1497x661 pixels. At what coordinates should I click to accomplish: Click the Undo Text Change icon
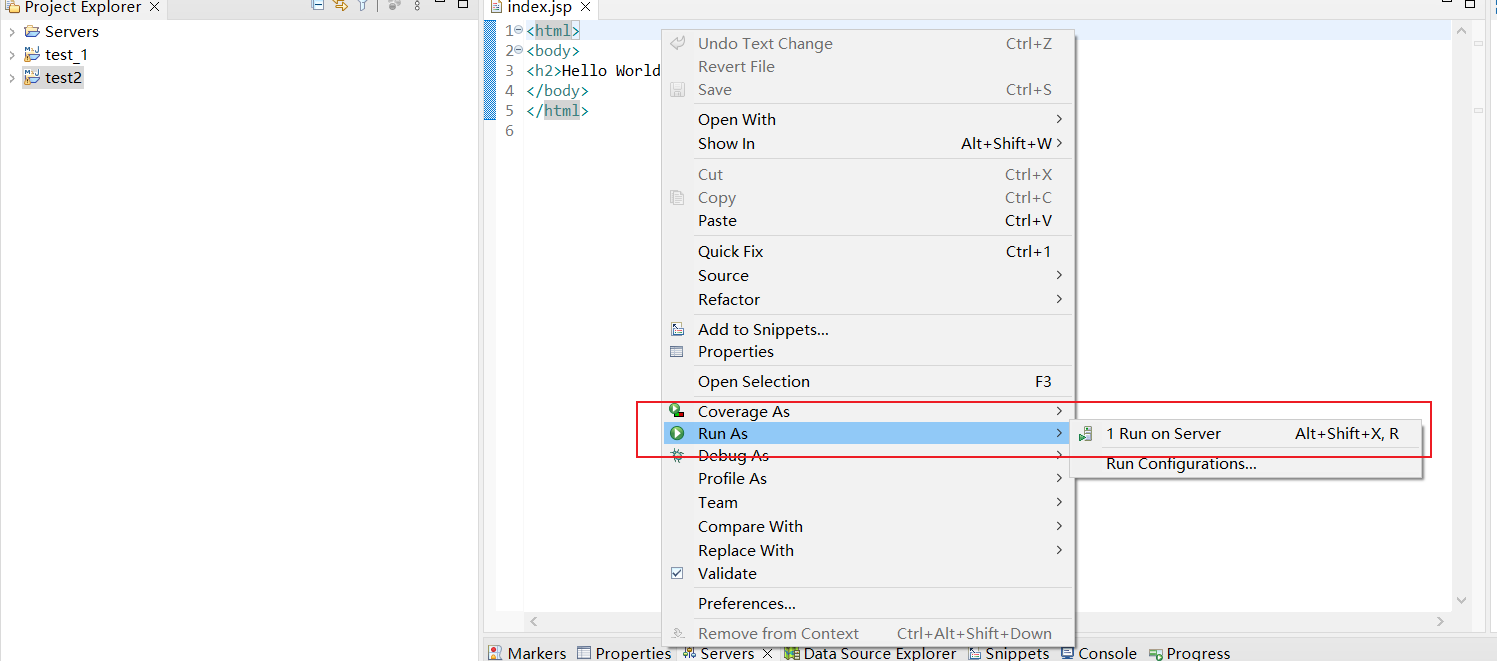[677, 43]
